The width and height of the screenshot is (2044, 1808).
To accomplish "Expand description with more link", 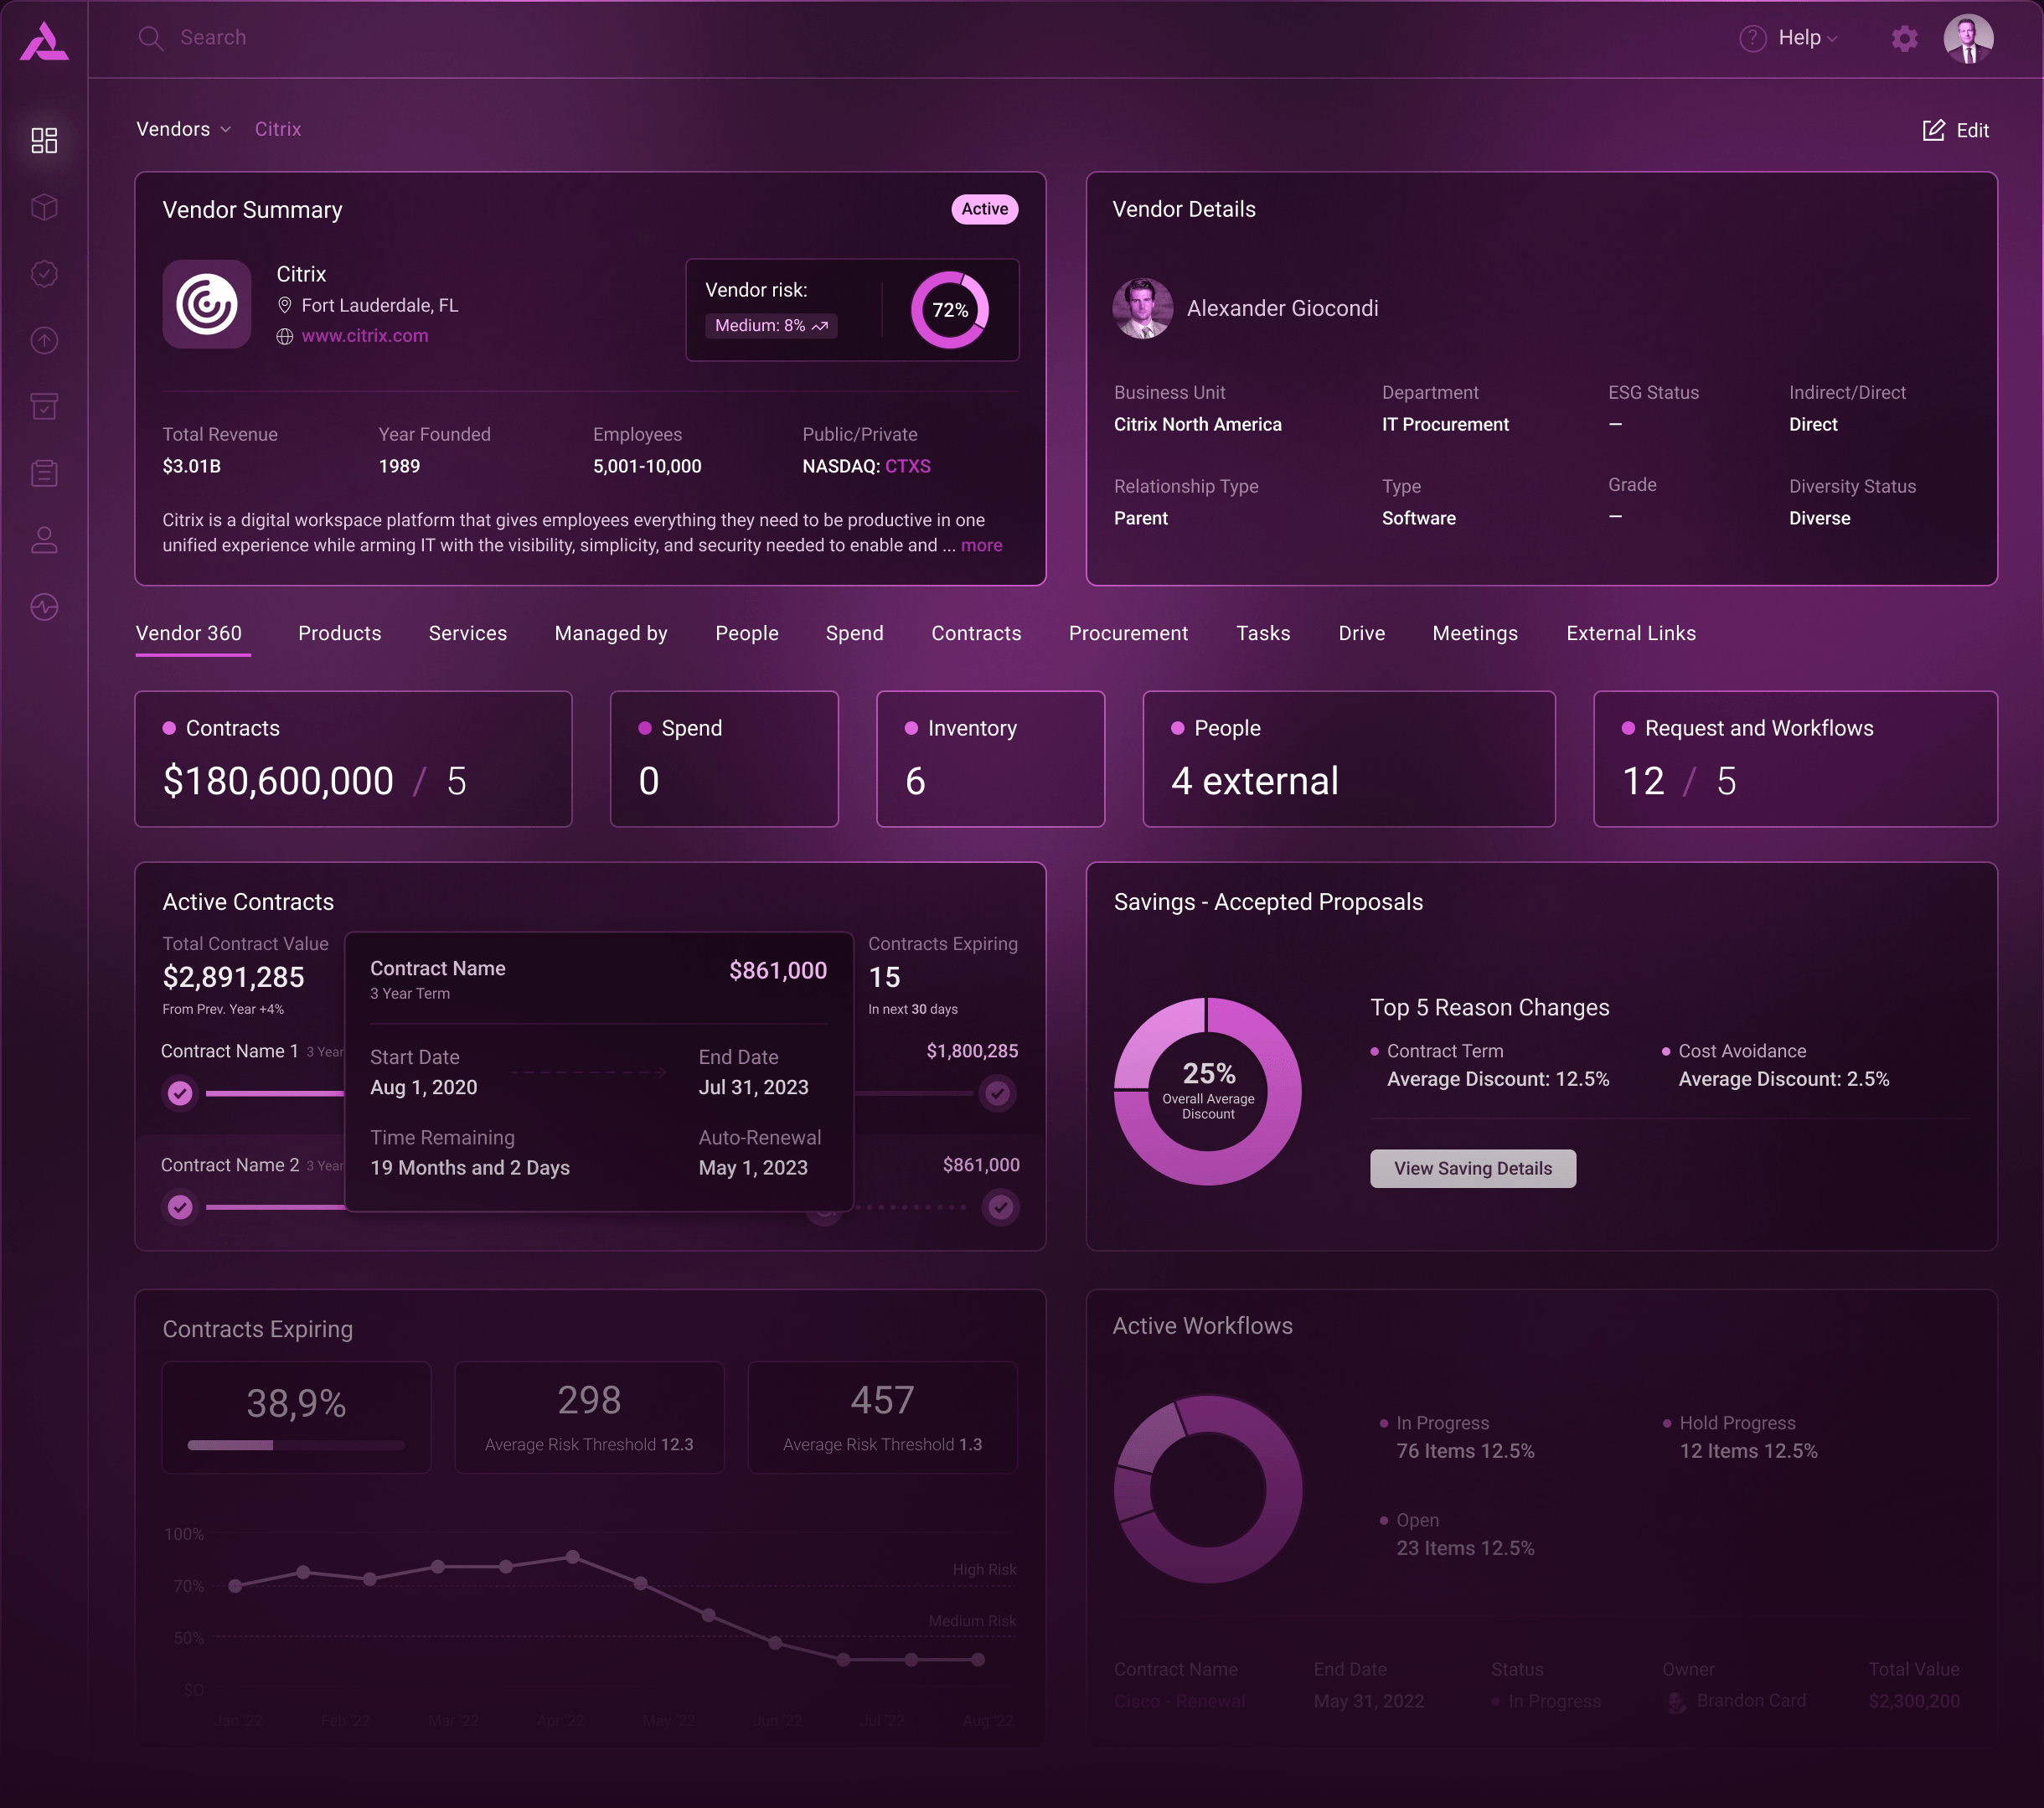I will [x=981, y=545].
